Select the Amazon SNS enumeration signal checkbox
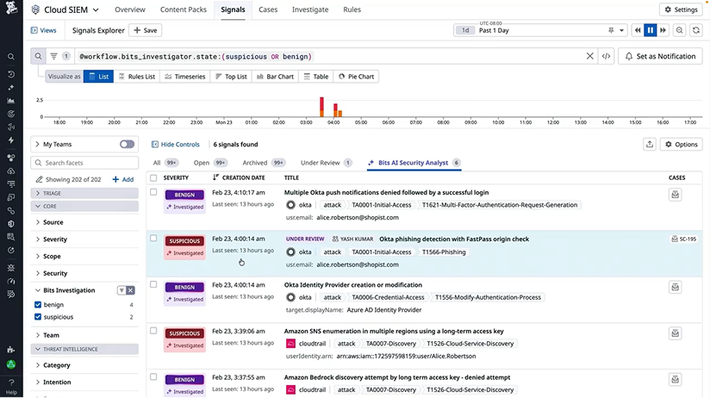Screen dimensions: 710x398 pyautogui.click(x=154, y=331)
